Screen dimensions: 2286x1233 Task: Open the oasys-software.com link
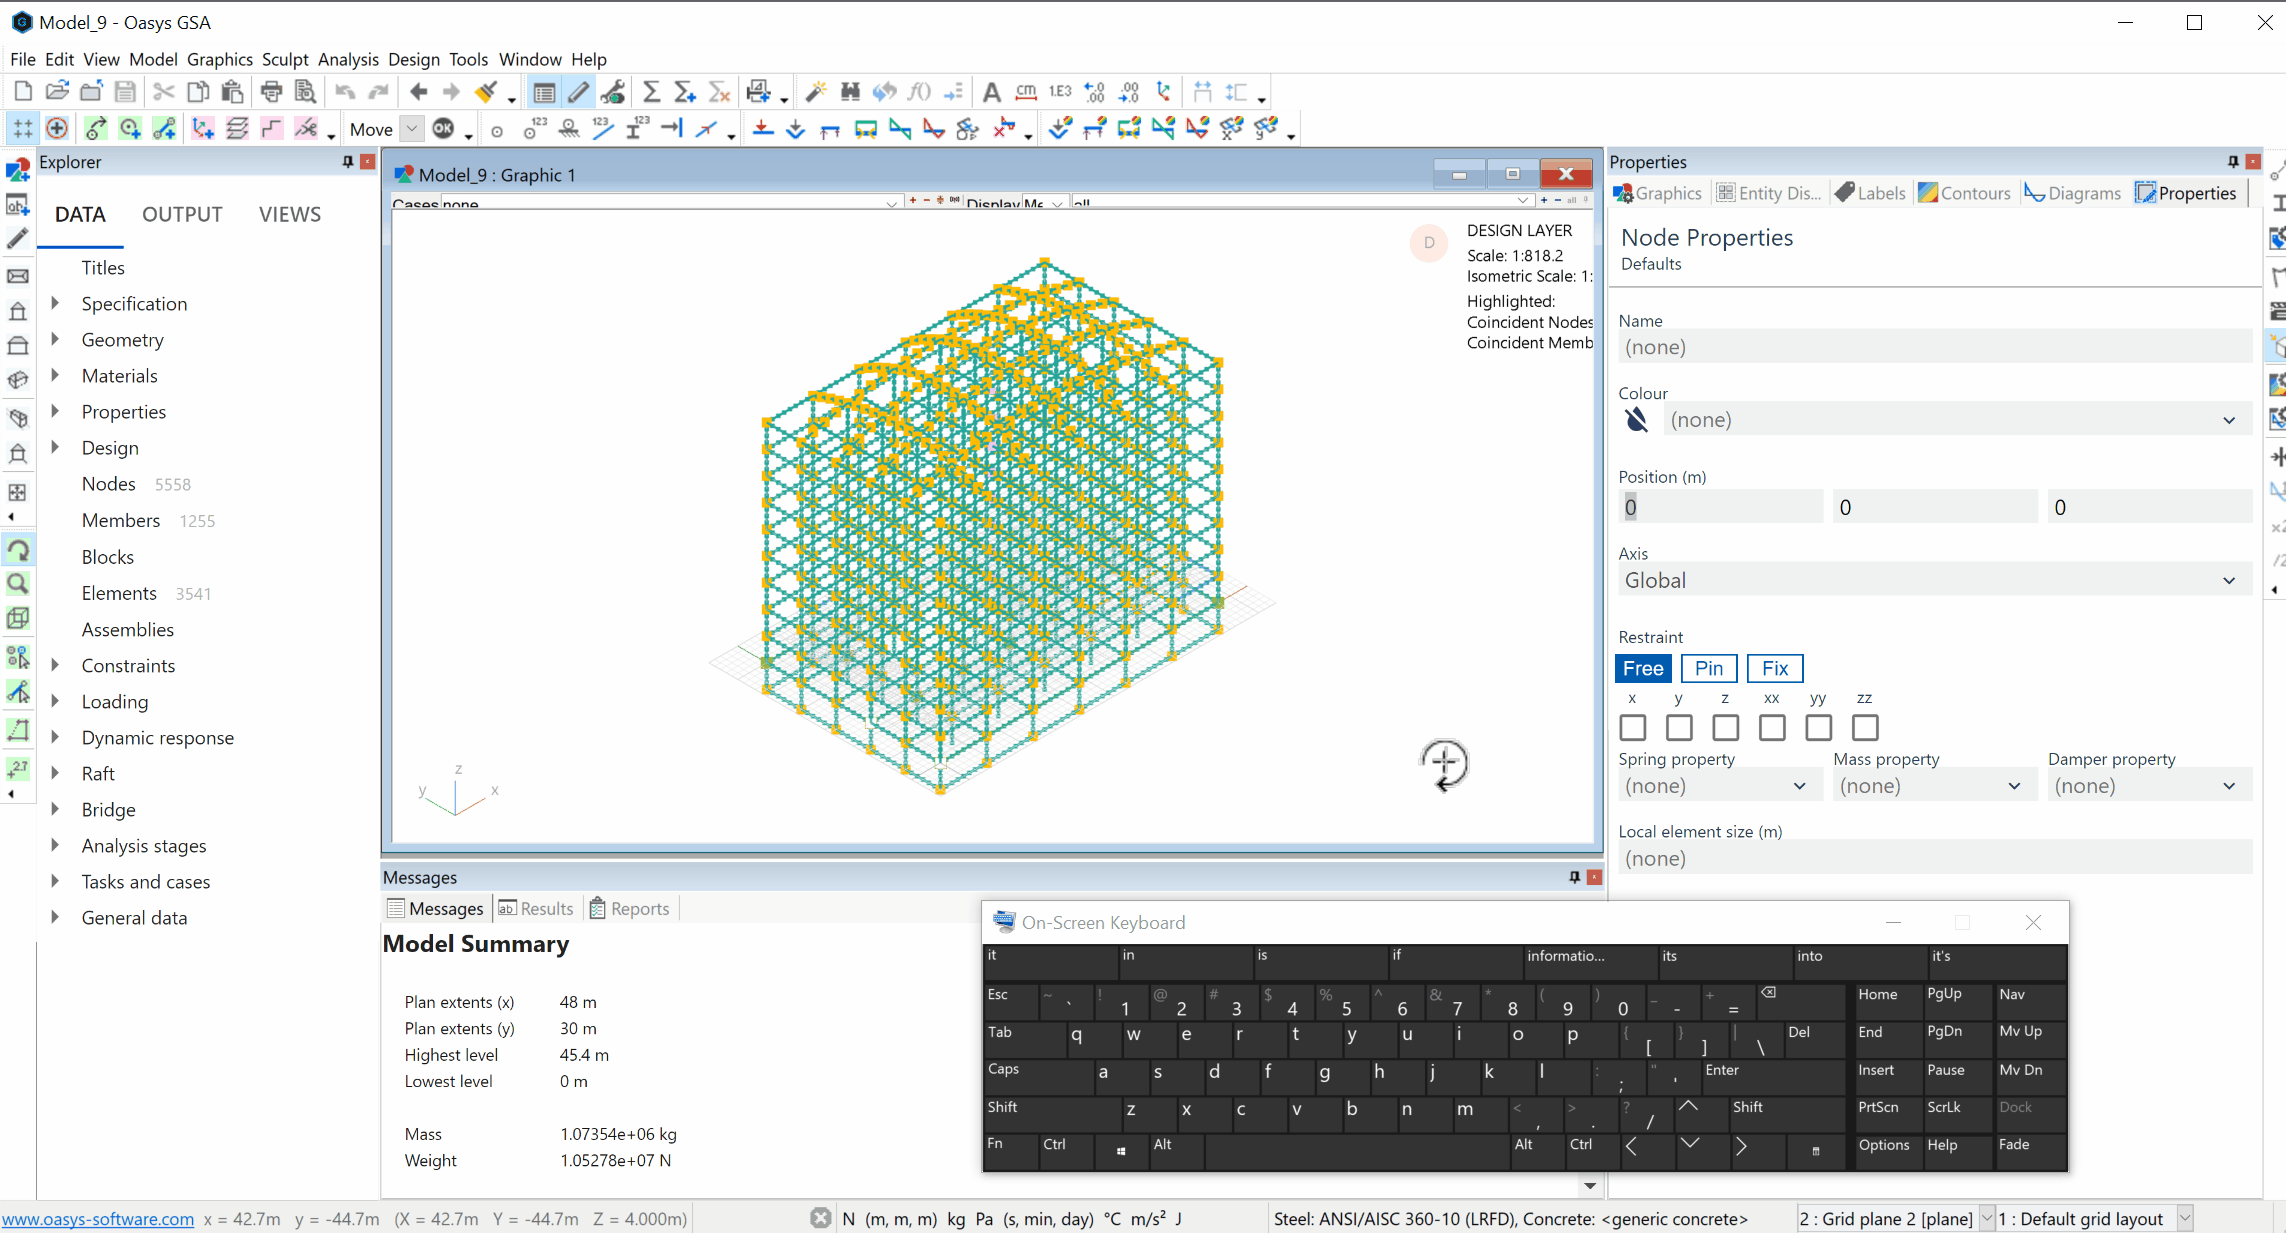98,1219
